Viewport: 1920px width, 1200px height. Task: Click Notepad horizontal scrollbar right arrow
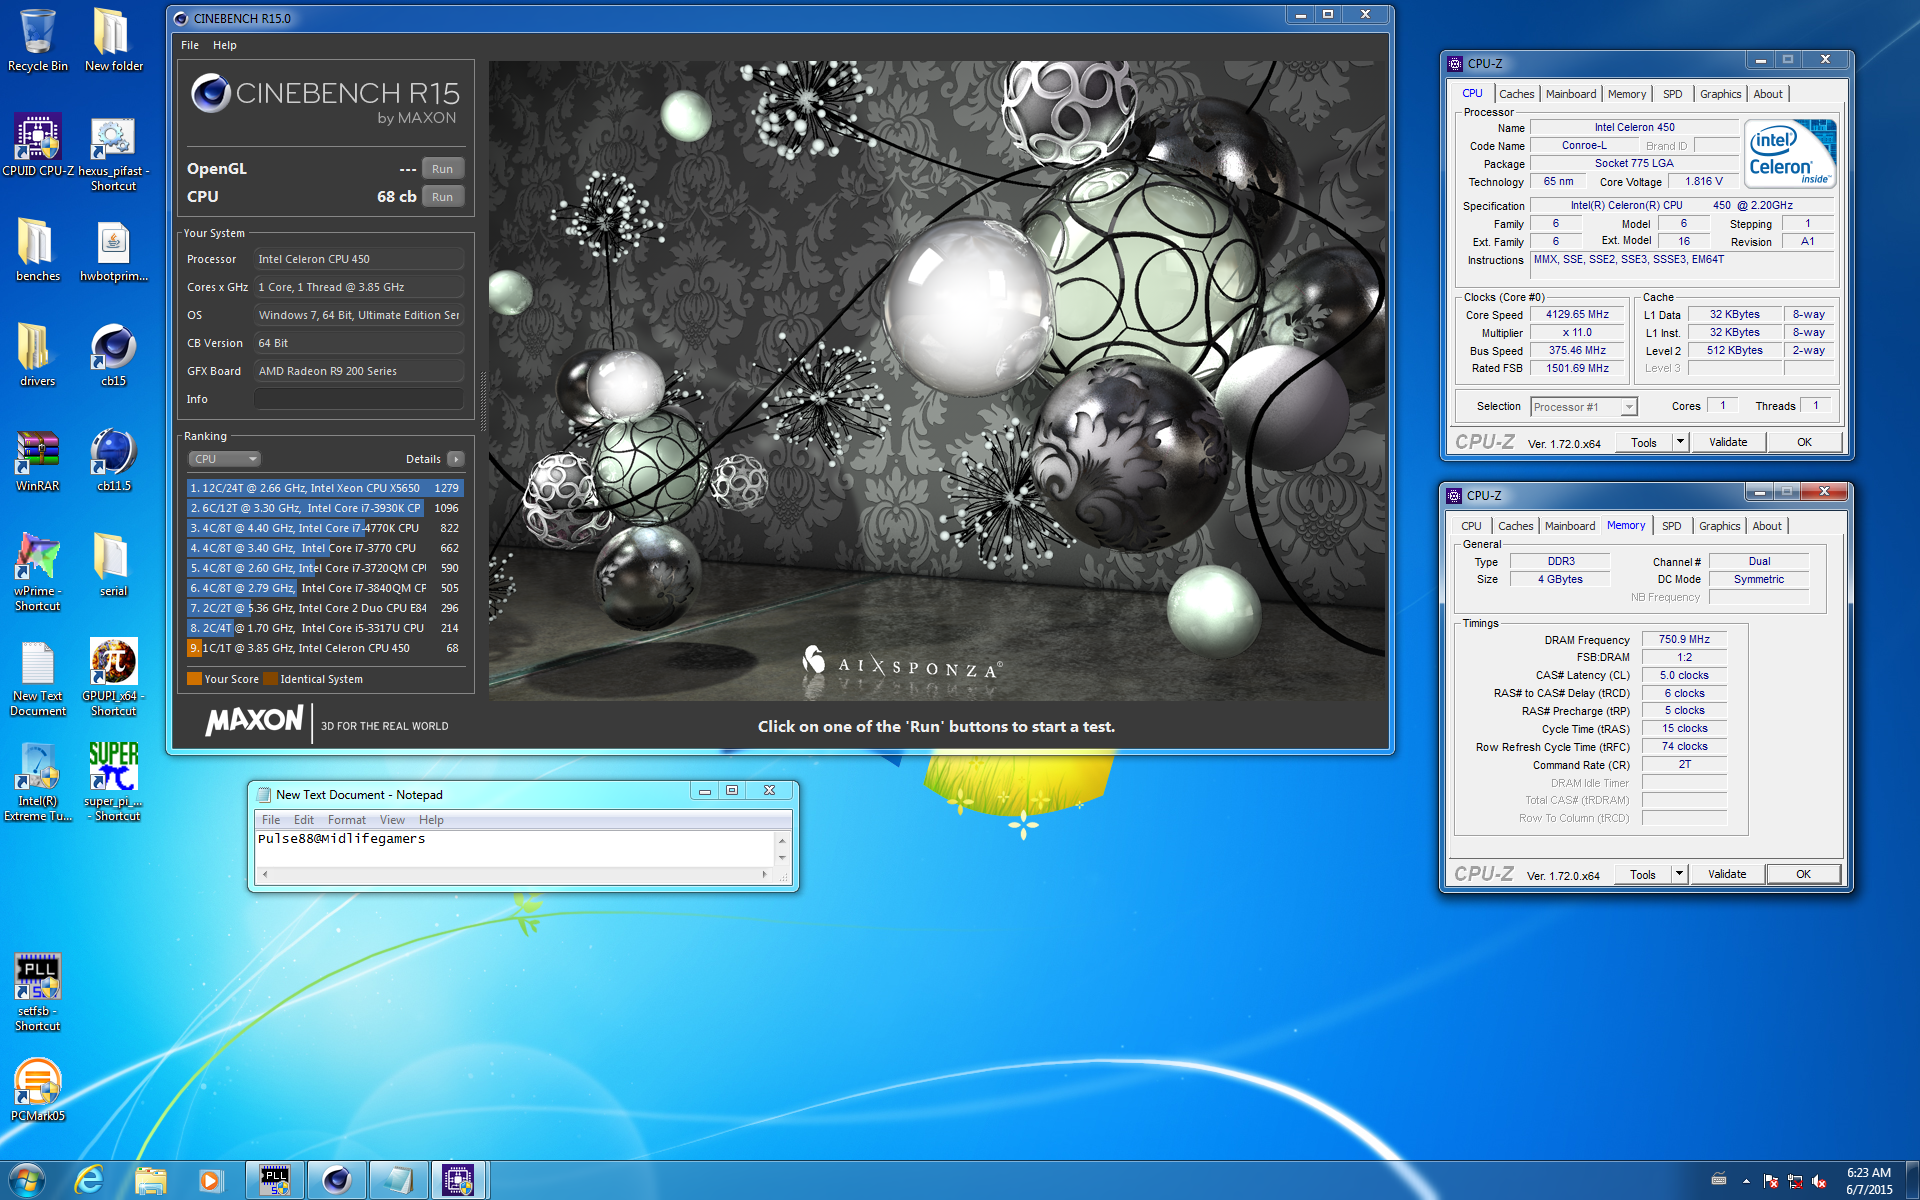click(765, 874)
